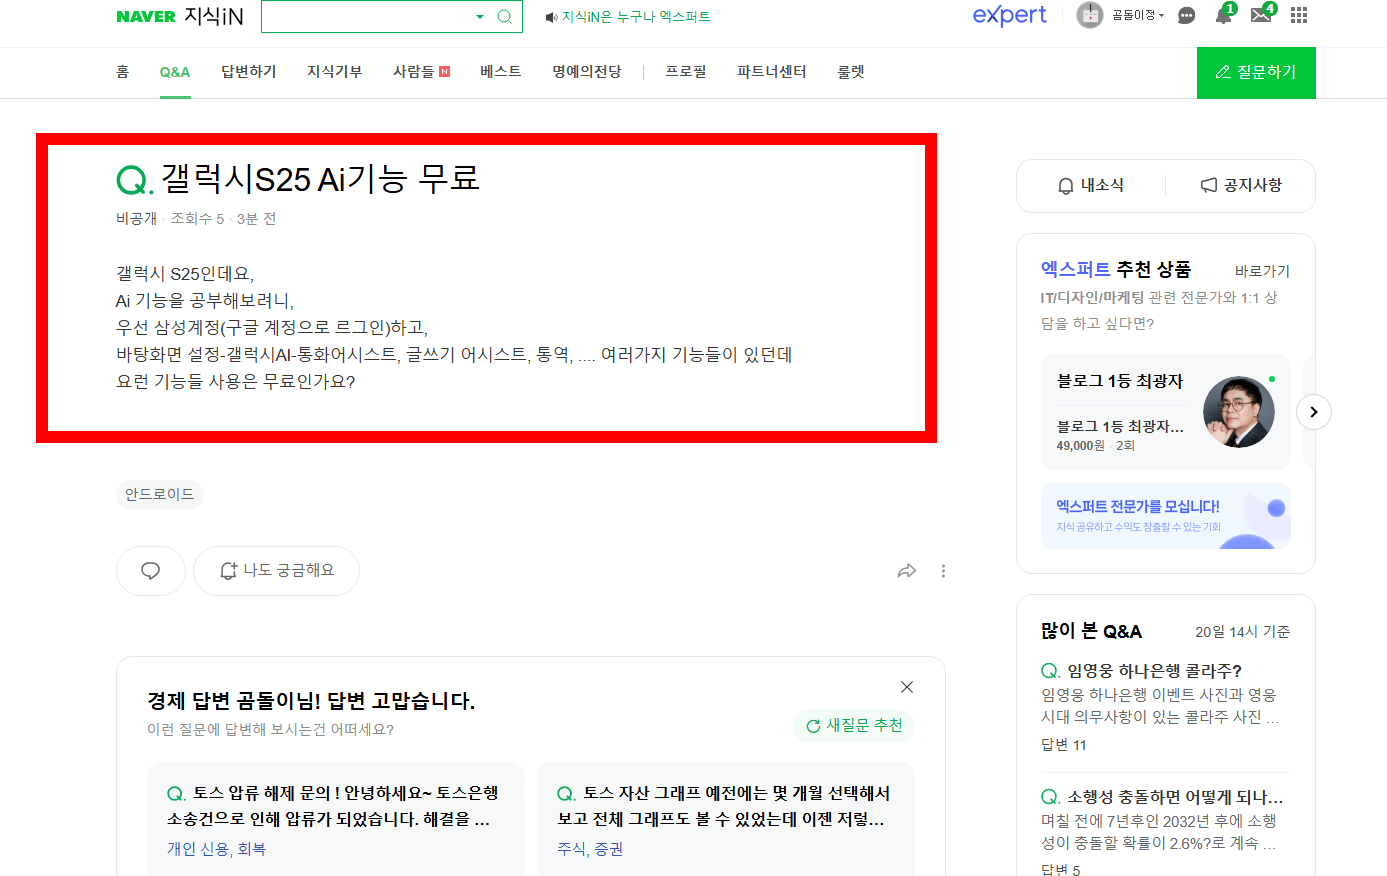
Task: Click the NAVER logo
Action: (146, 17)
